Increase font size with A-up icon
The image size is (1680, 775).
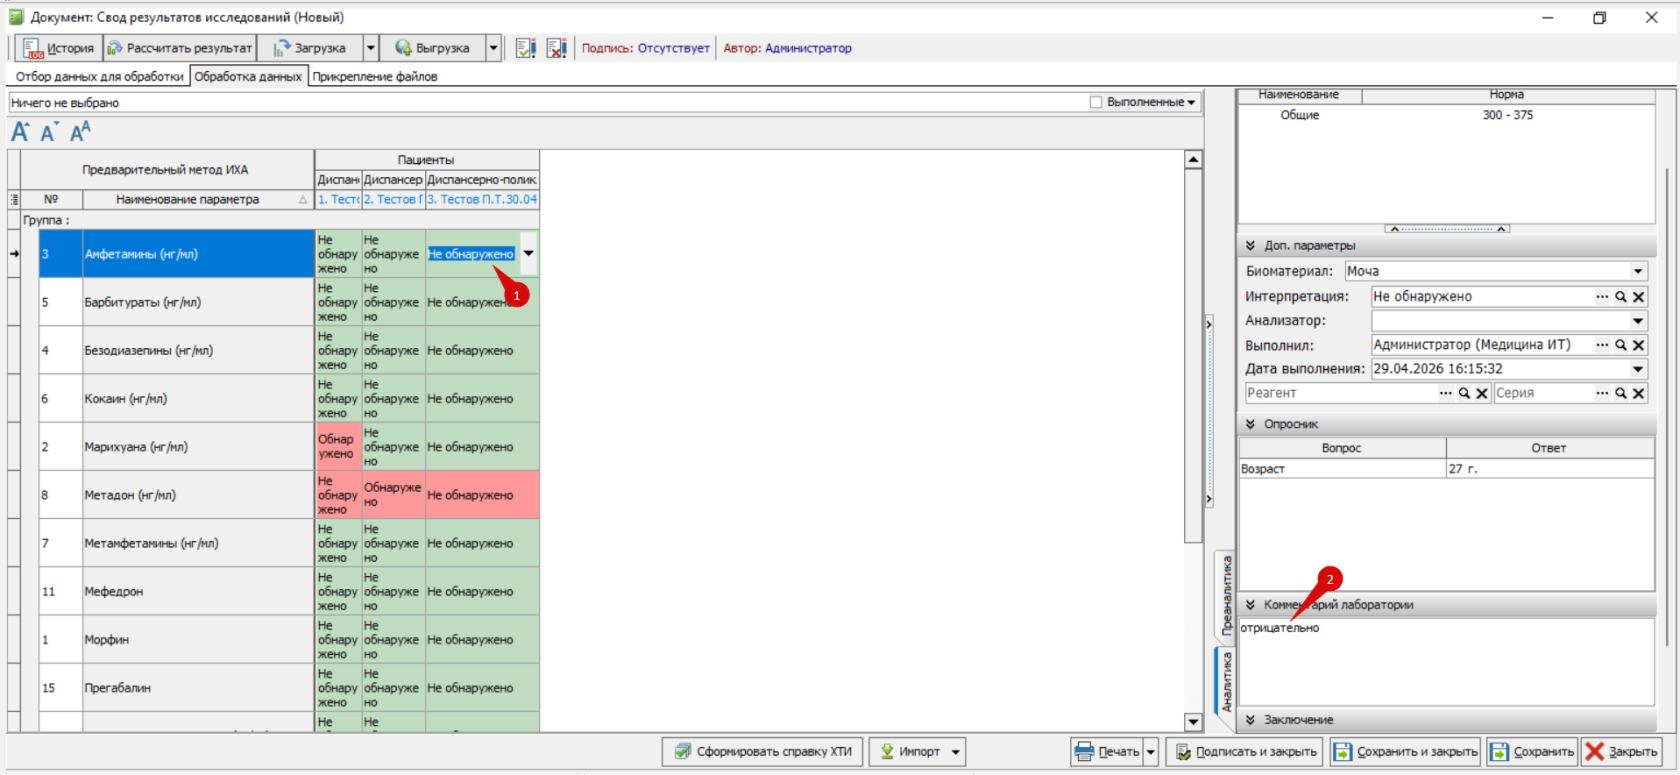pyautogui.click(x=20, y=131)
